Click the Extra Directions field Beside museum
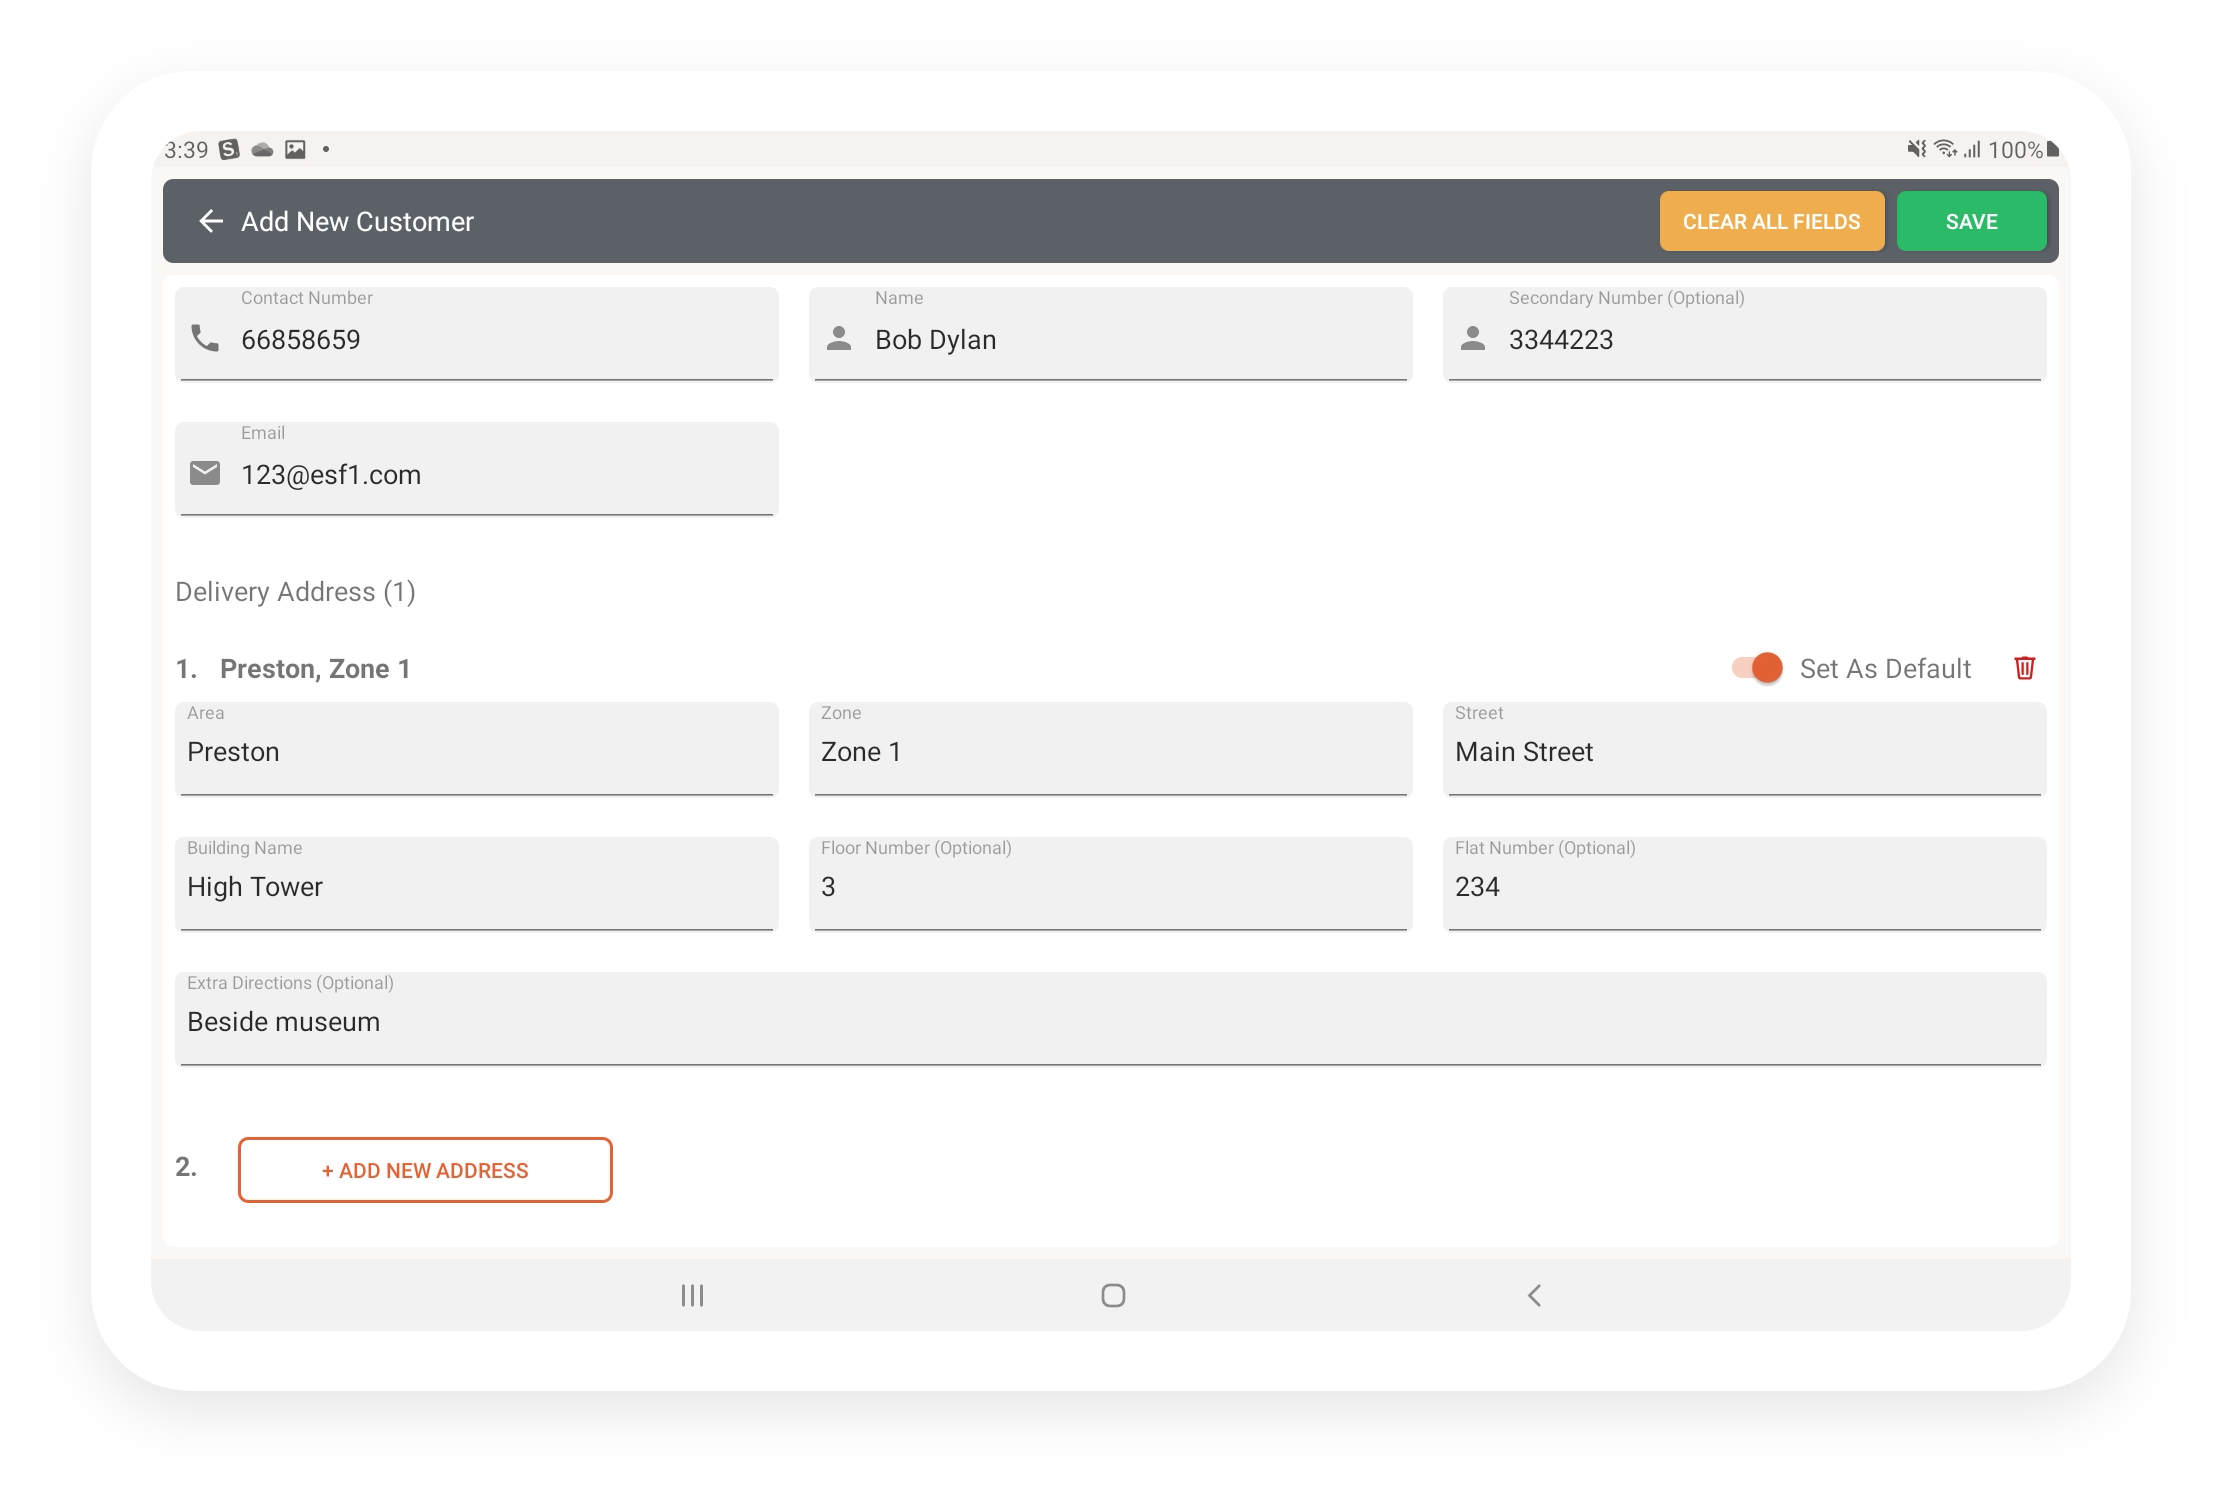2222x1502 pixels. [x=1110, y=1021]
